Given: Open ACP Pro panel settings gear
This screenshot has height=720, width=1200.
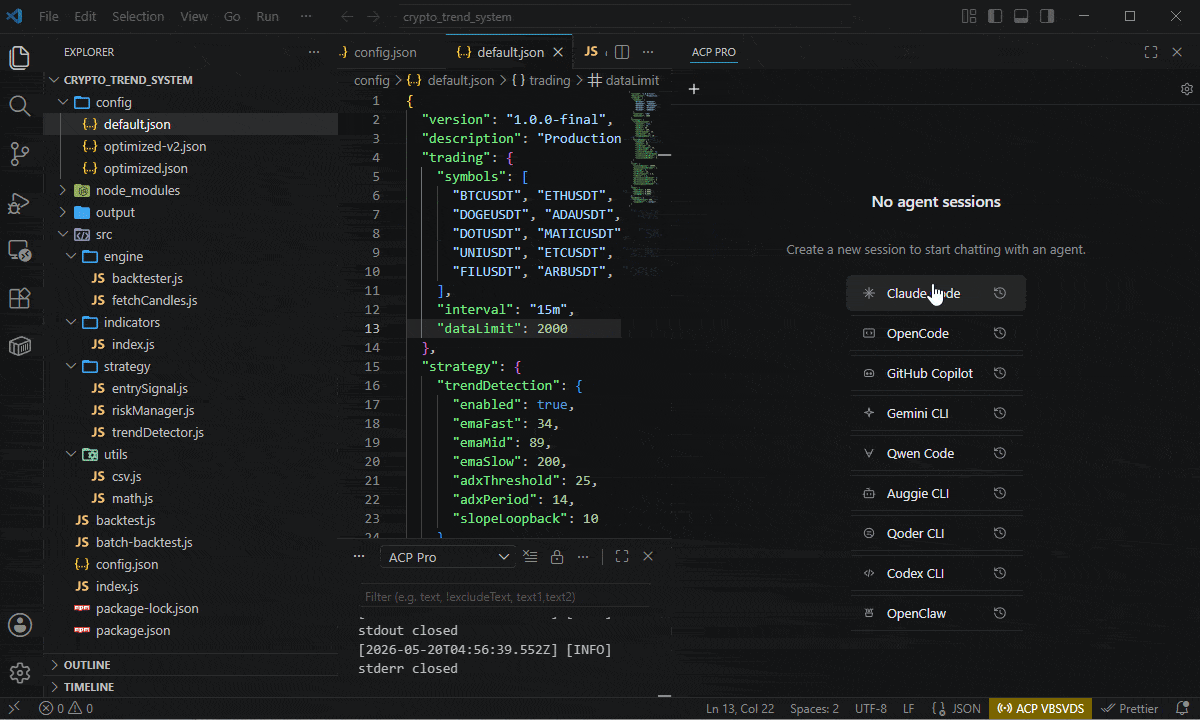Looking at the screenshot, I should tap(1187, 89).
